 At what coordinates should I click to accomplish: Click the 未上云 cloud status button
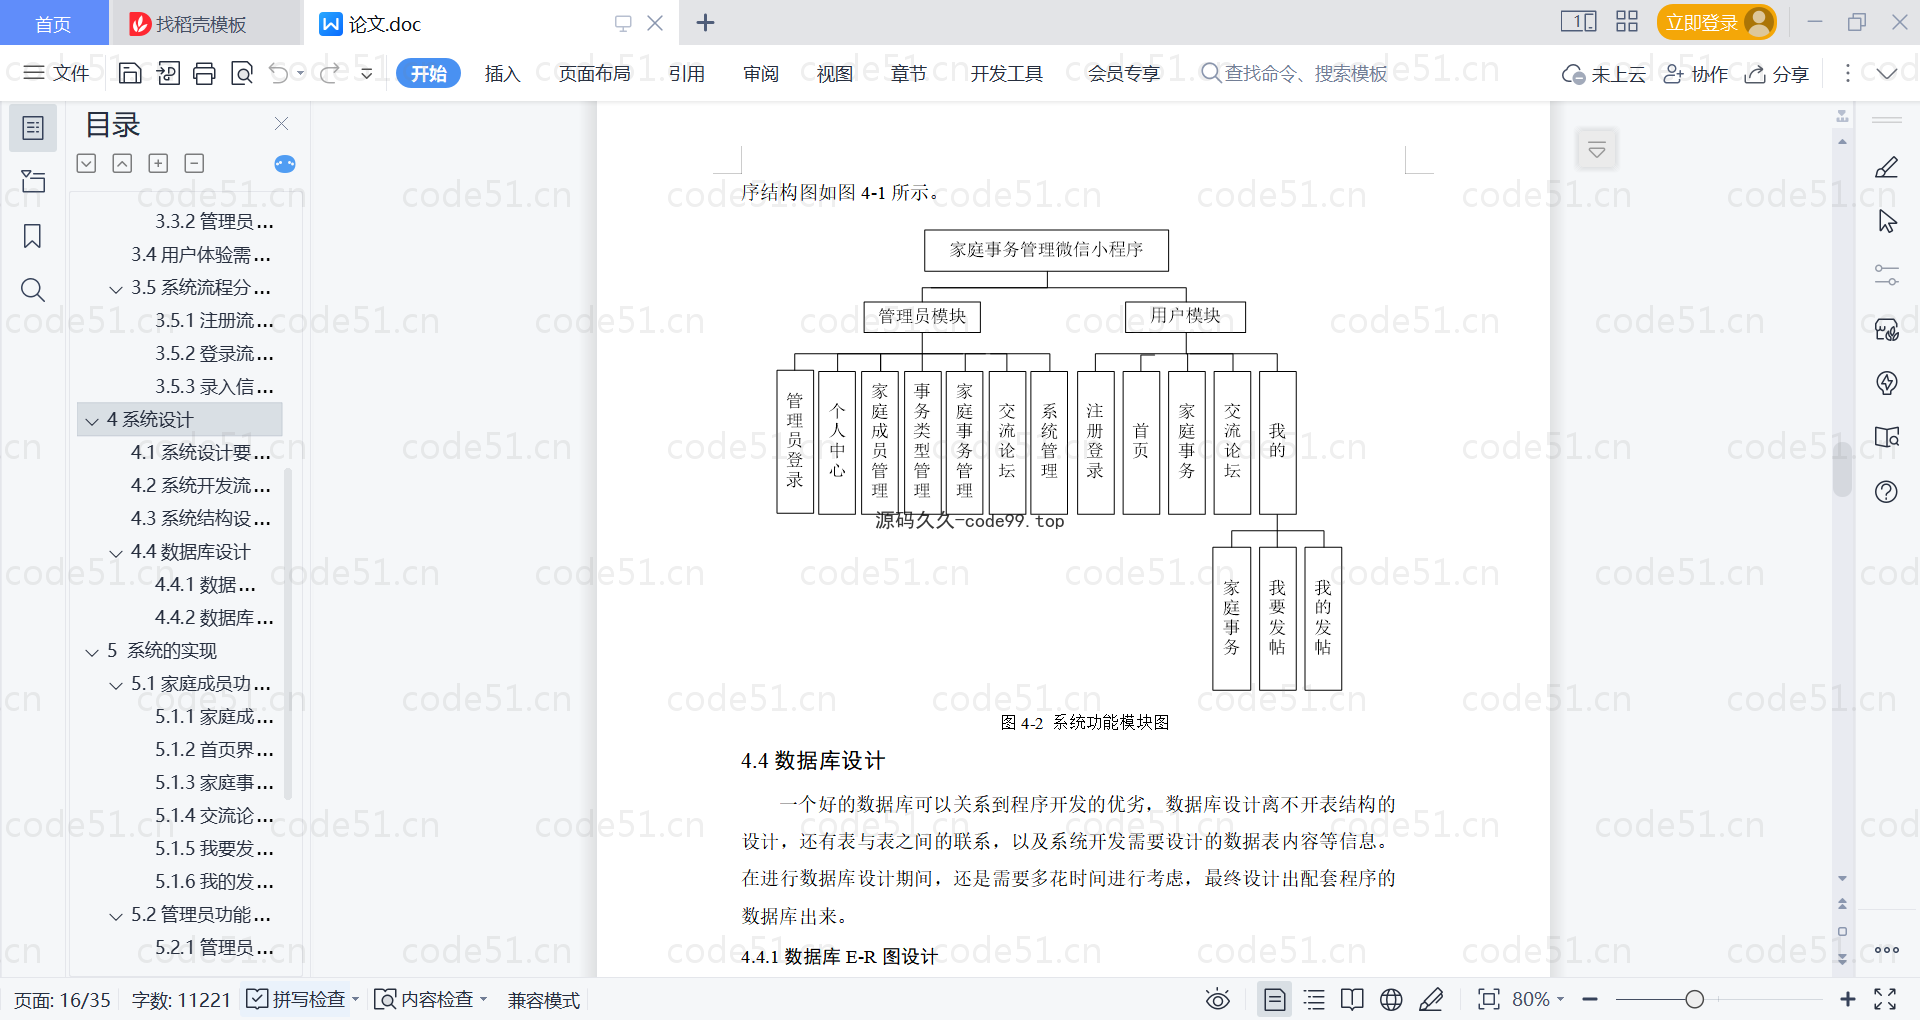click(1604, 74)
